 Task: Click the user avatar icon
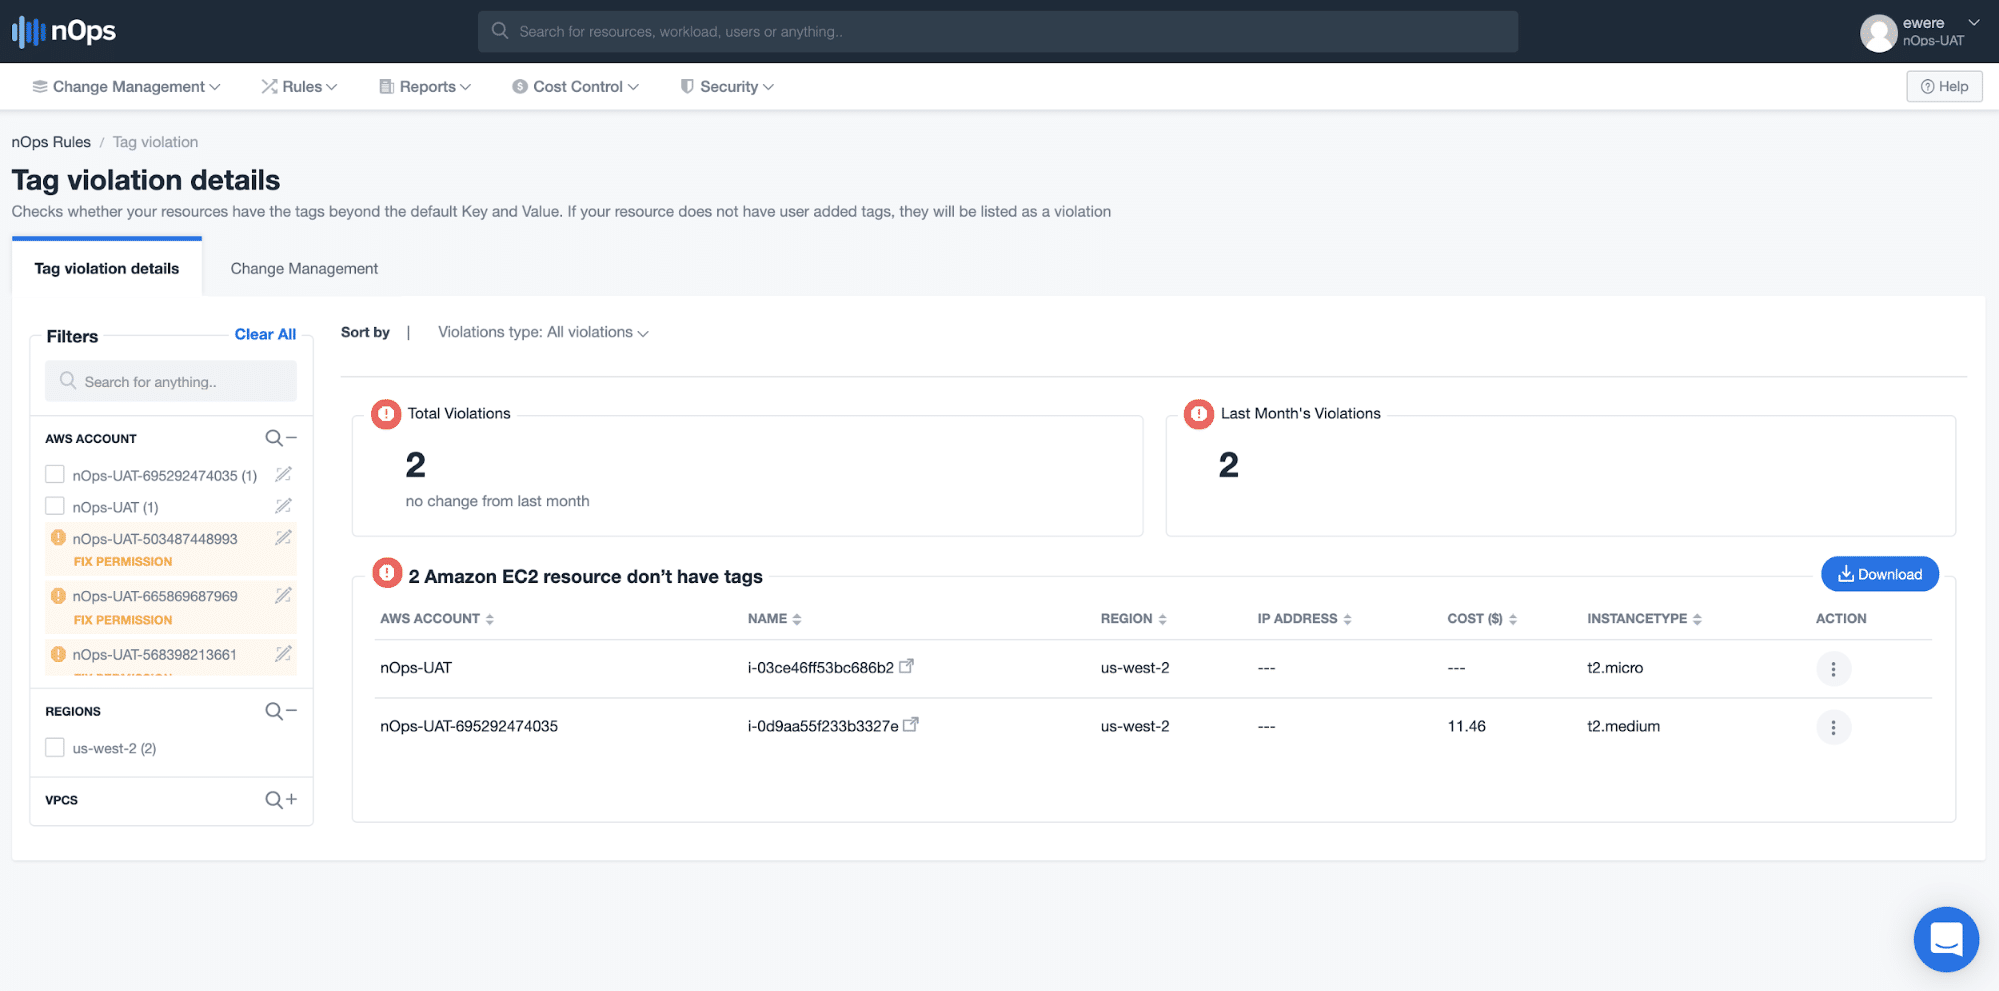(x=1878, y=33)
